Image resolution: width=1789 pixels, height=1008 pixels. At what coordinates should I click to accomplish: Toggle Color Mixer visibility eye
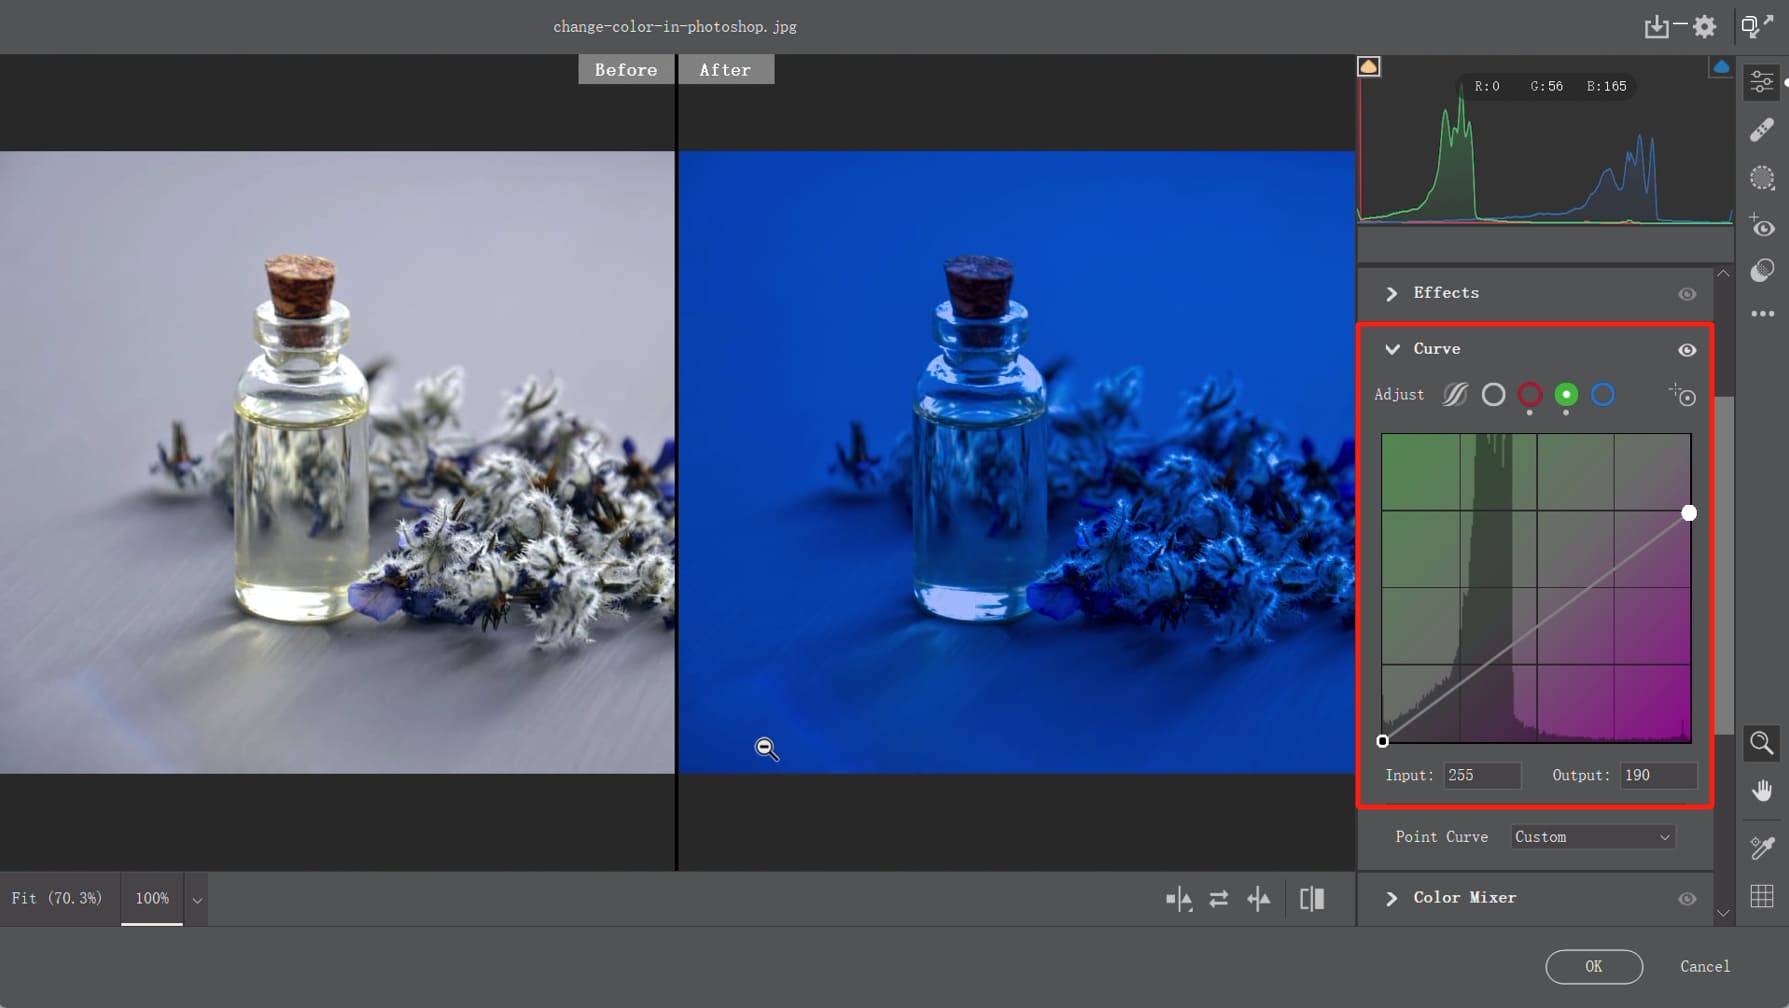1687,899
